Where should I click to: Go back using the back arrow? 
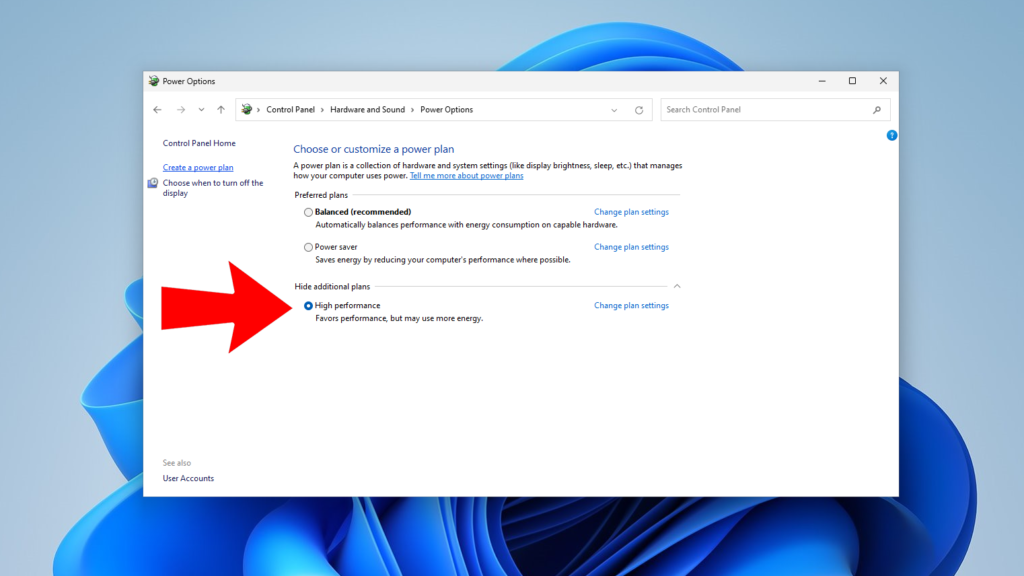tap(157, 110)
